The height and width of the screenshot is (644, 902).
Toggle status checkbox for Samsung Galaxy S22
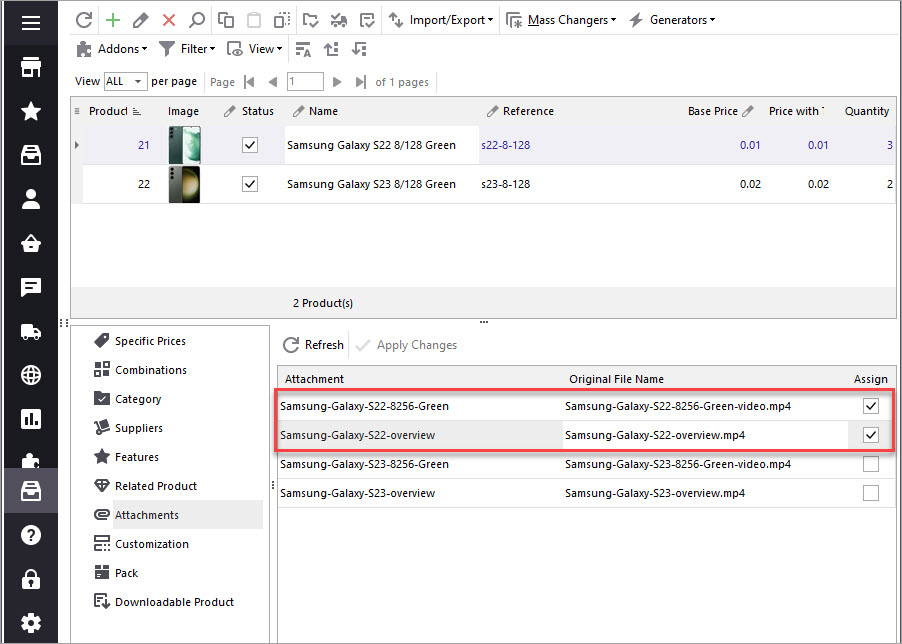[x=250, y=145]
